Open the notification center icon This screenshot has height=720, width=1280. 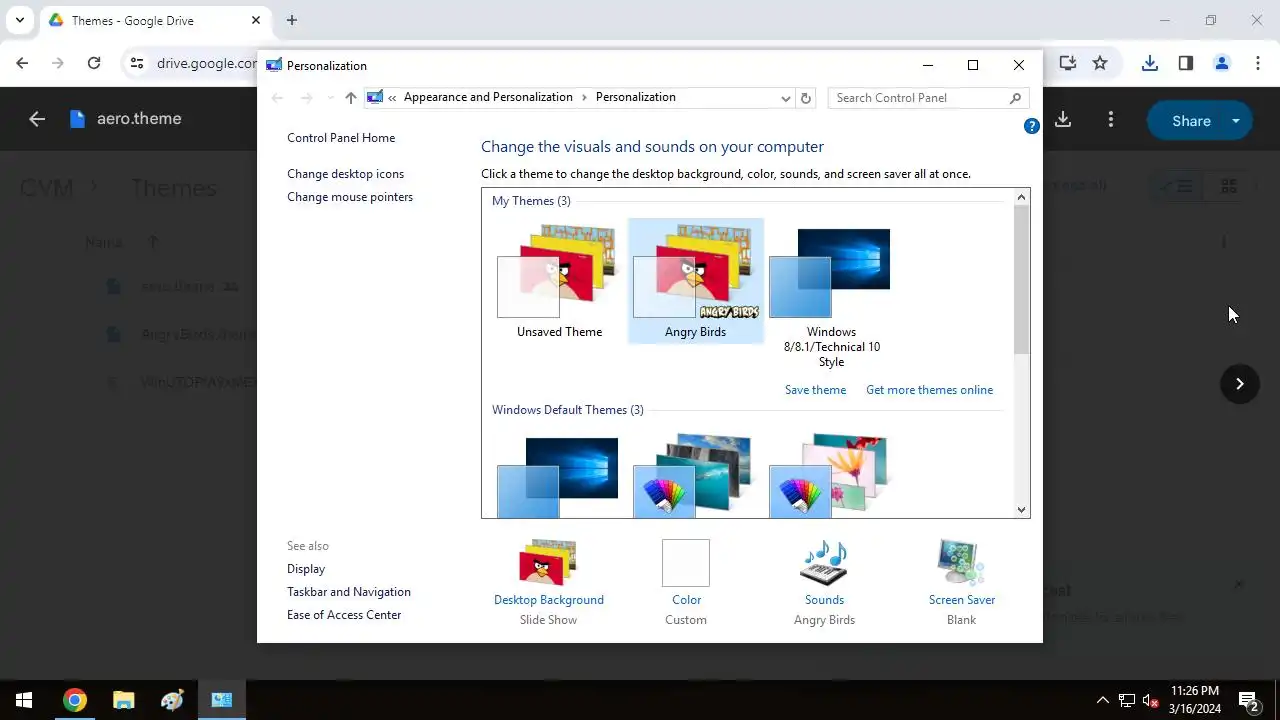click(x=1248, y=700)
